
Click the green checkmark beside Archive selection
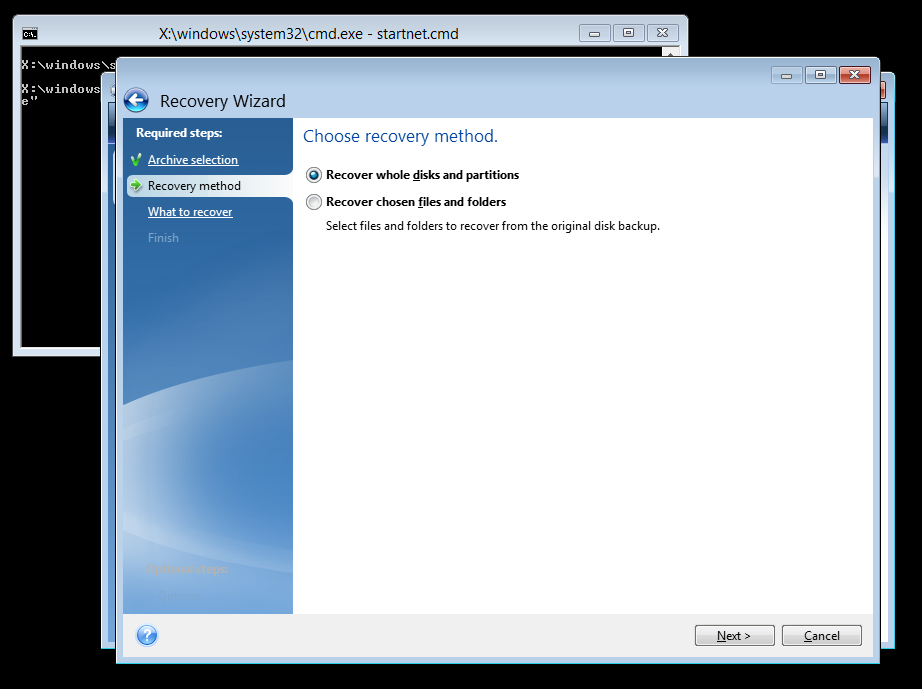pyautogui.click(x=136, y=160)
